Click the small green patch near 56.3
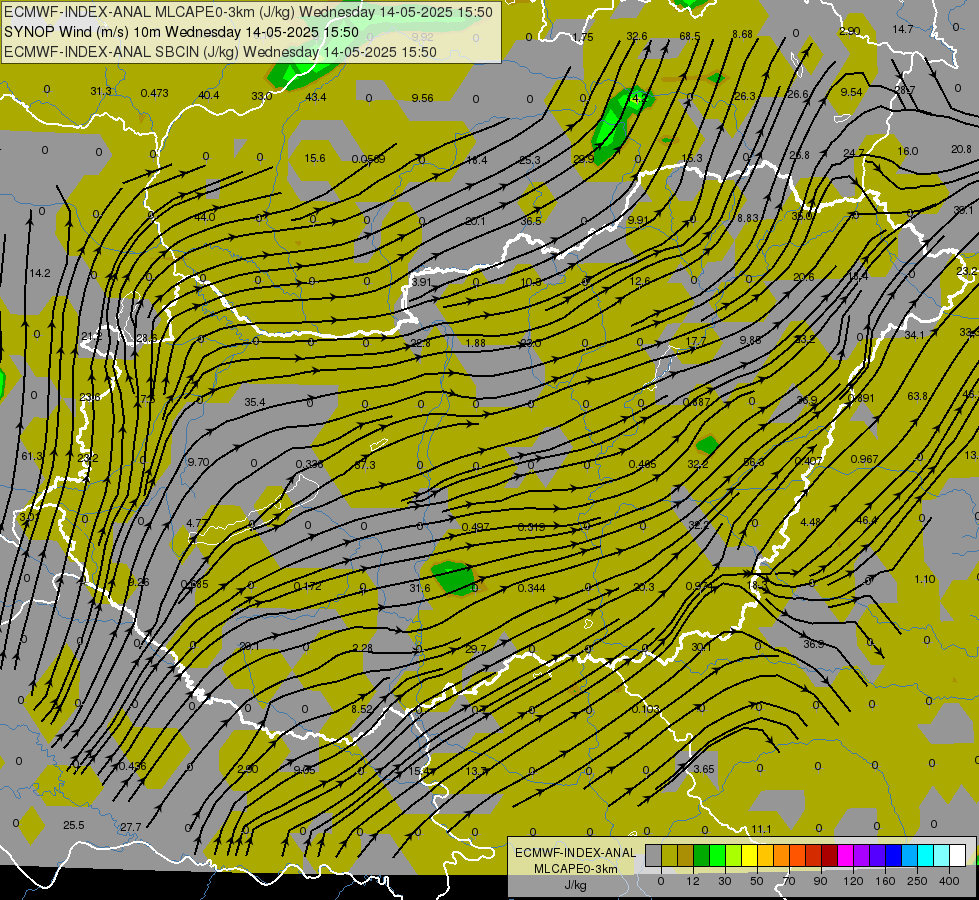The height and width of the screenshot is (900, 979). [707, 445]
